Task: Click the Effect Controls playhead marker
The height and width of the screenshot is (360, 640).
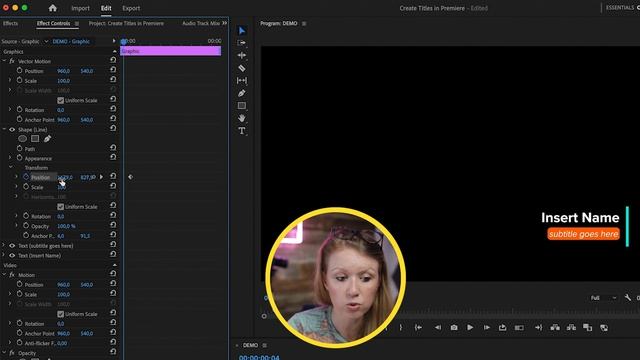Action: 124,41
